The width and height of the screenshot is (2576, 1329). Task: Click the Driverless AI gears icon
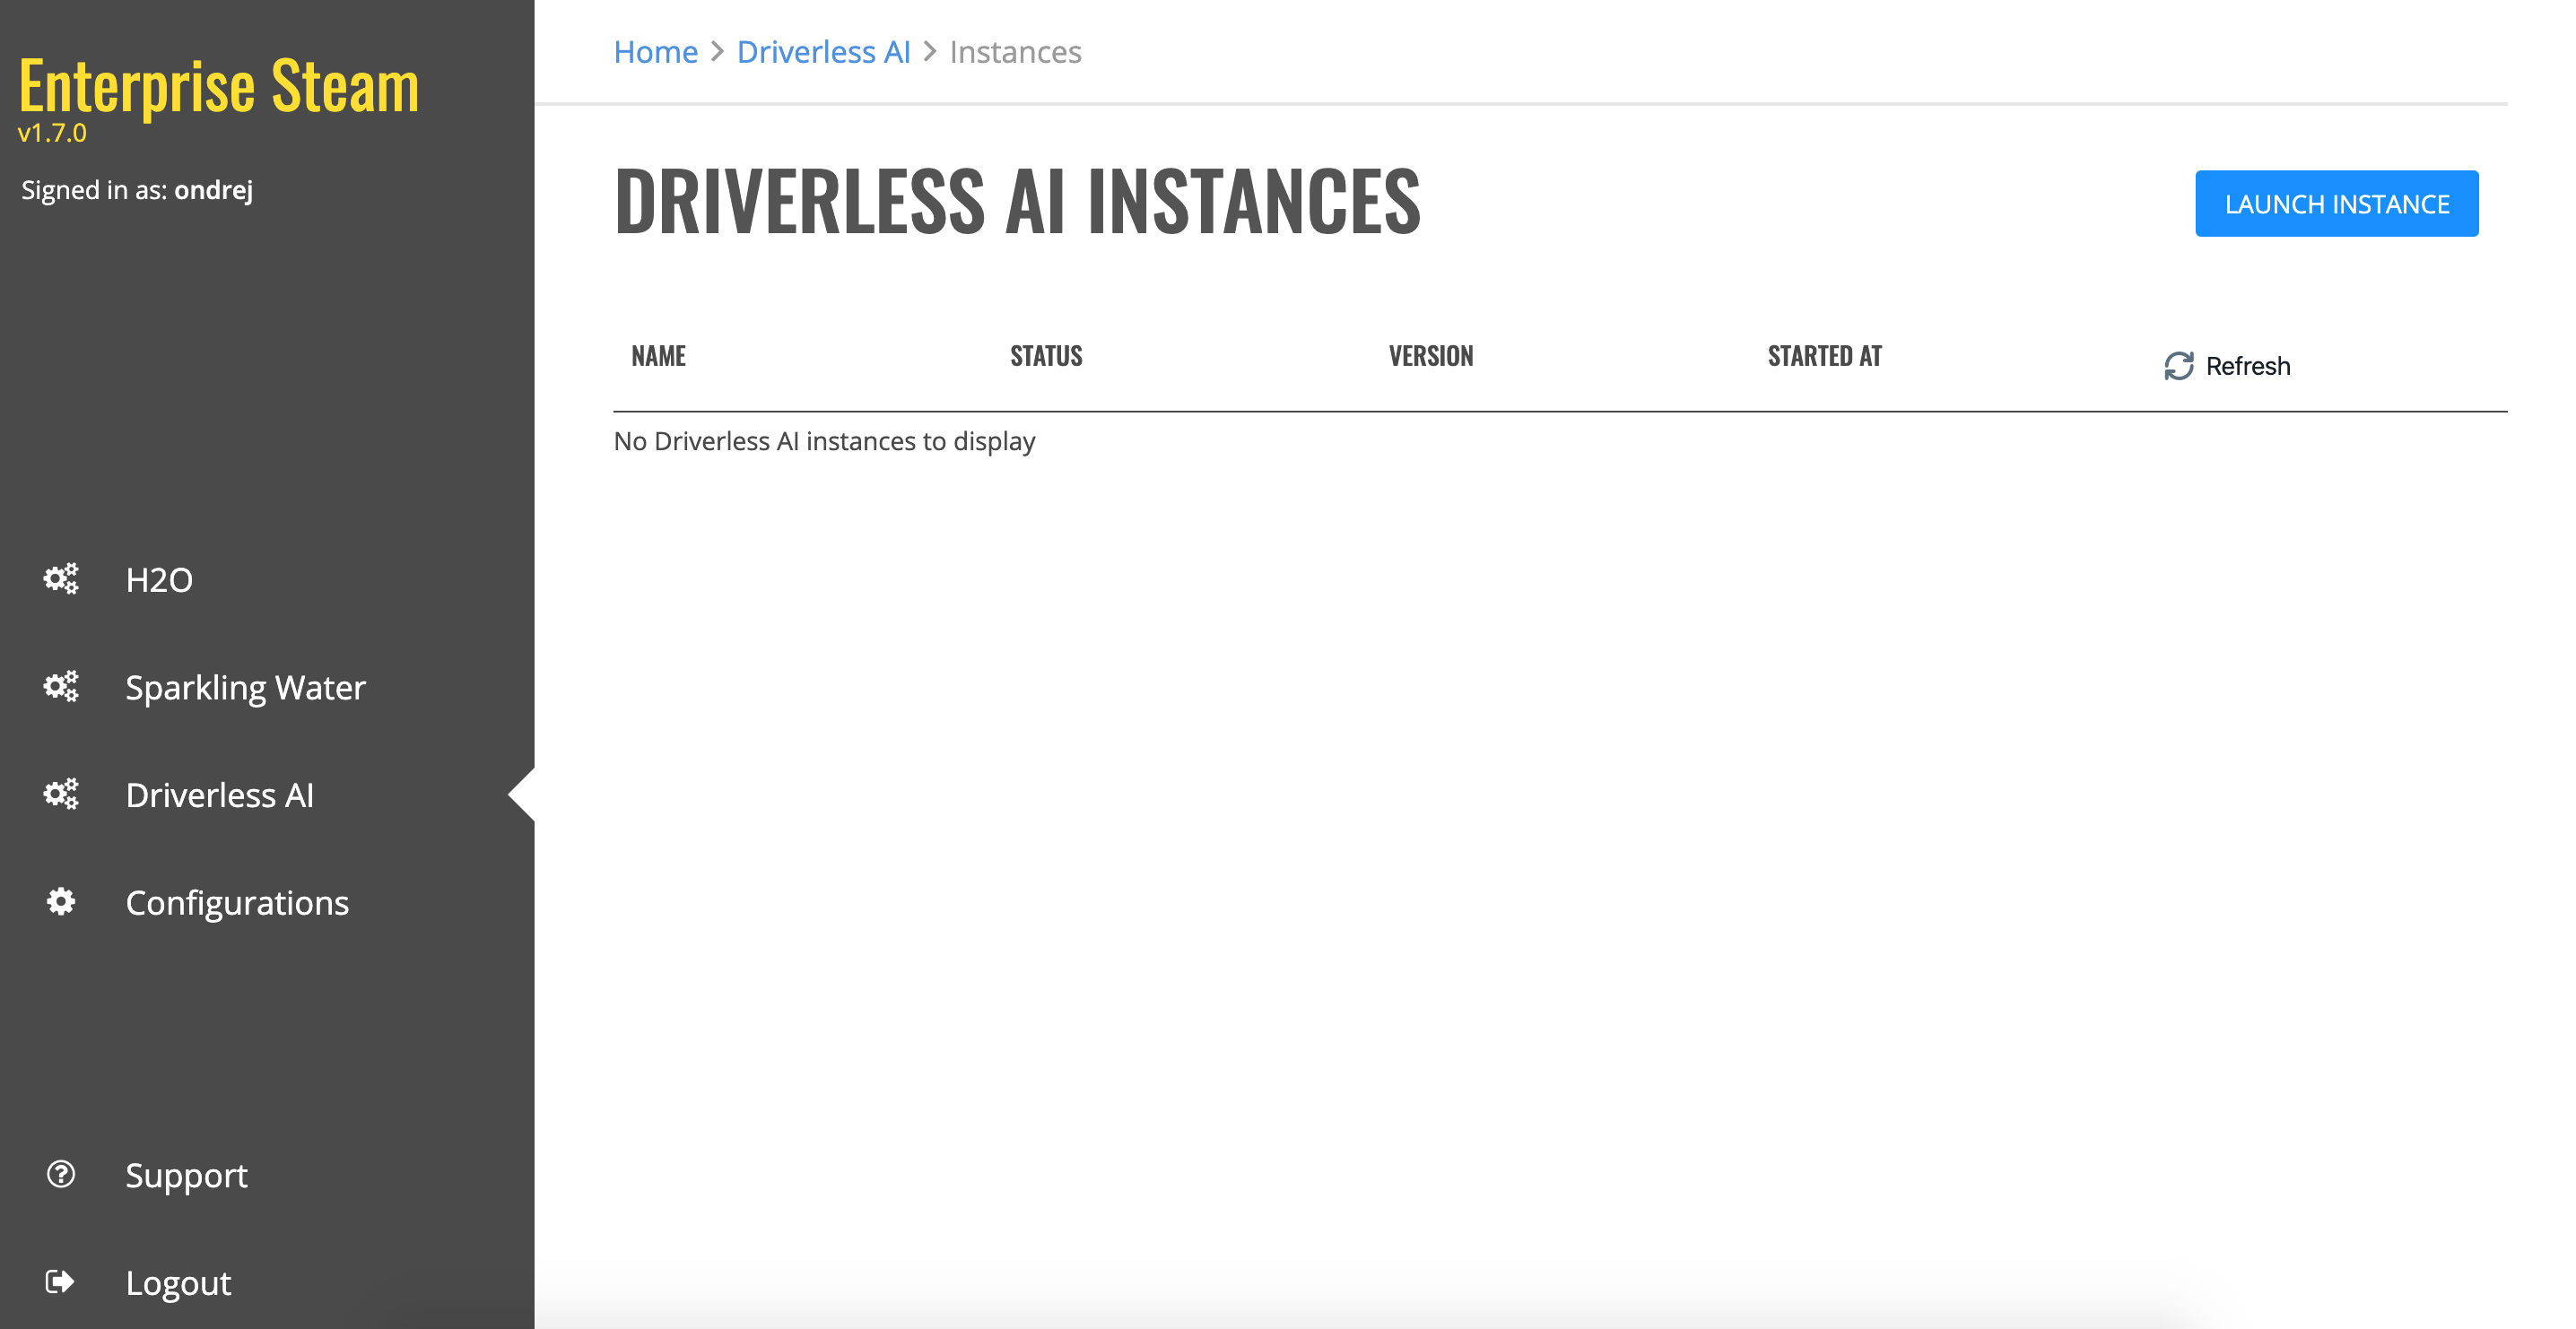pos(61,794)
